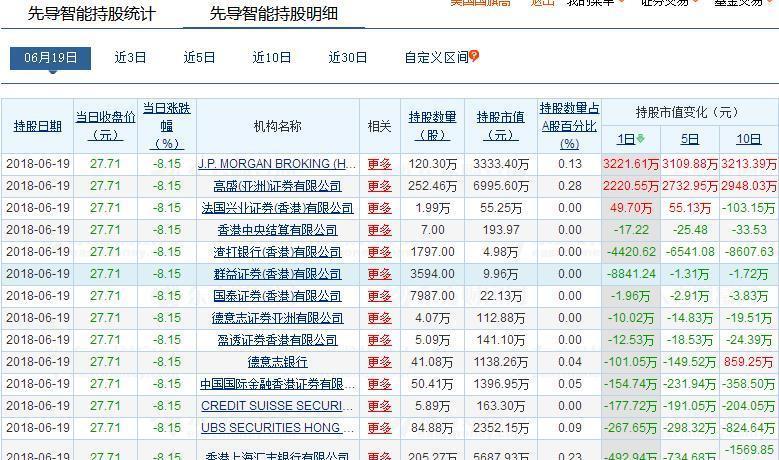Sort by the 持股数量(股) column header
The height and width of the screenshot is (460, 779).
[x=432, y=126]
